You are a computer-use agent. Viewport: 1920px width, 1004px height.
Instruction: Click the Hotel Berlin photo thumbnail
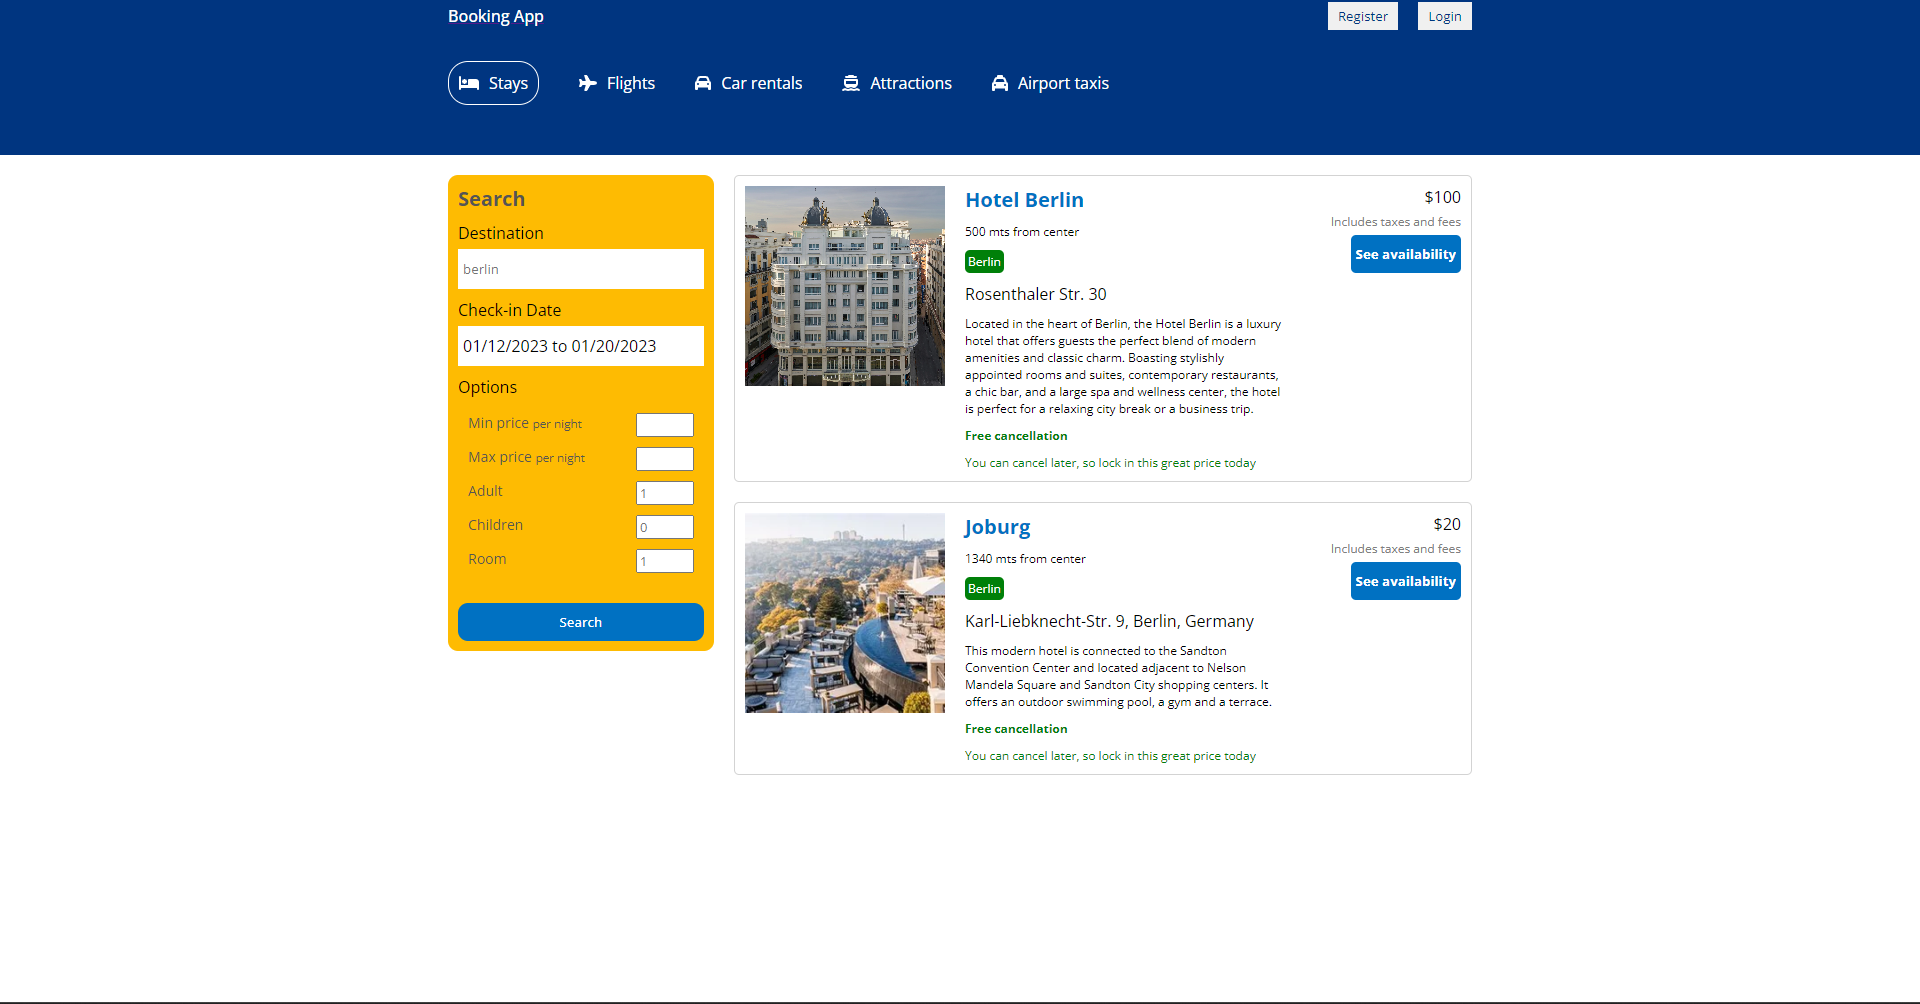click(x=844, y=286)
